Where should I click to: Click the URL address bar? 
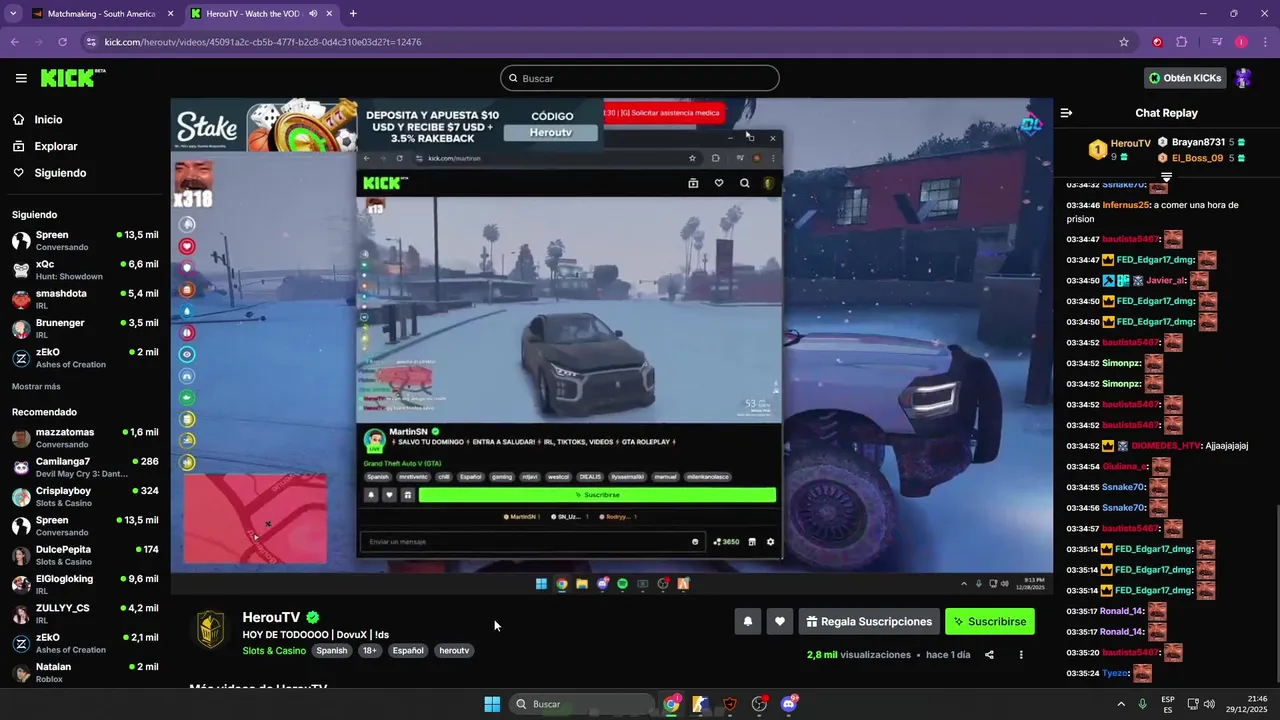click(x=600, y=42)
